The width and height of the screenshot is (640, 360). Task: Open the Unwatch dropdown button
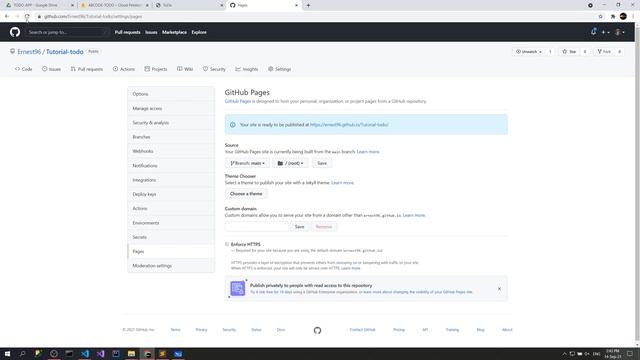point(529,52)
